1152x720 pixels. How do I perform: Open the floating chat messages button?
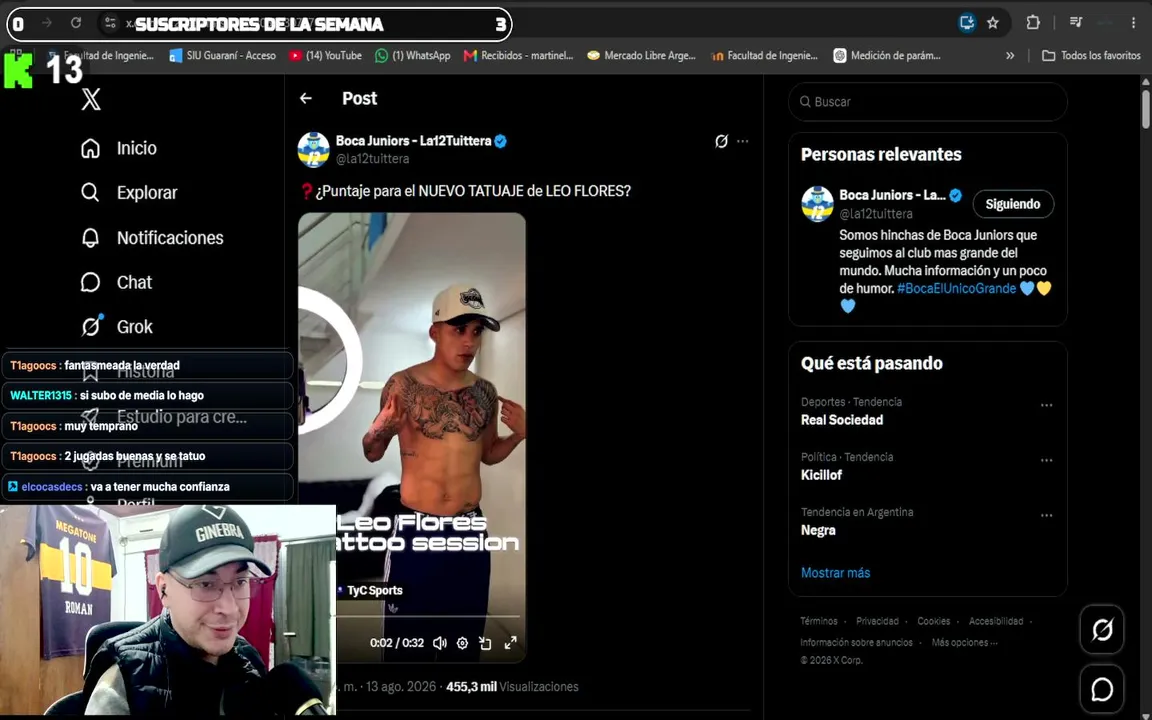(1101, 689)
